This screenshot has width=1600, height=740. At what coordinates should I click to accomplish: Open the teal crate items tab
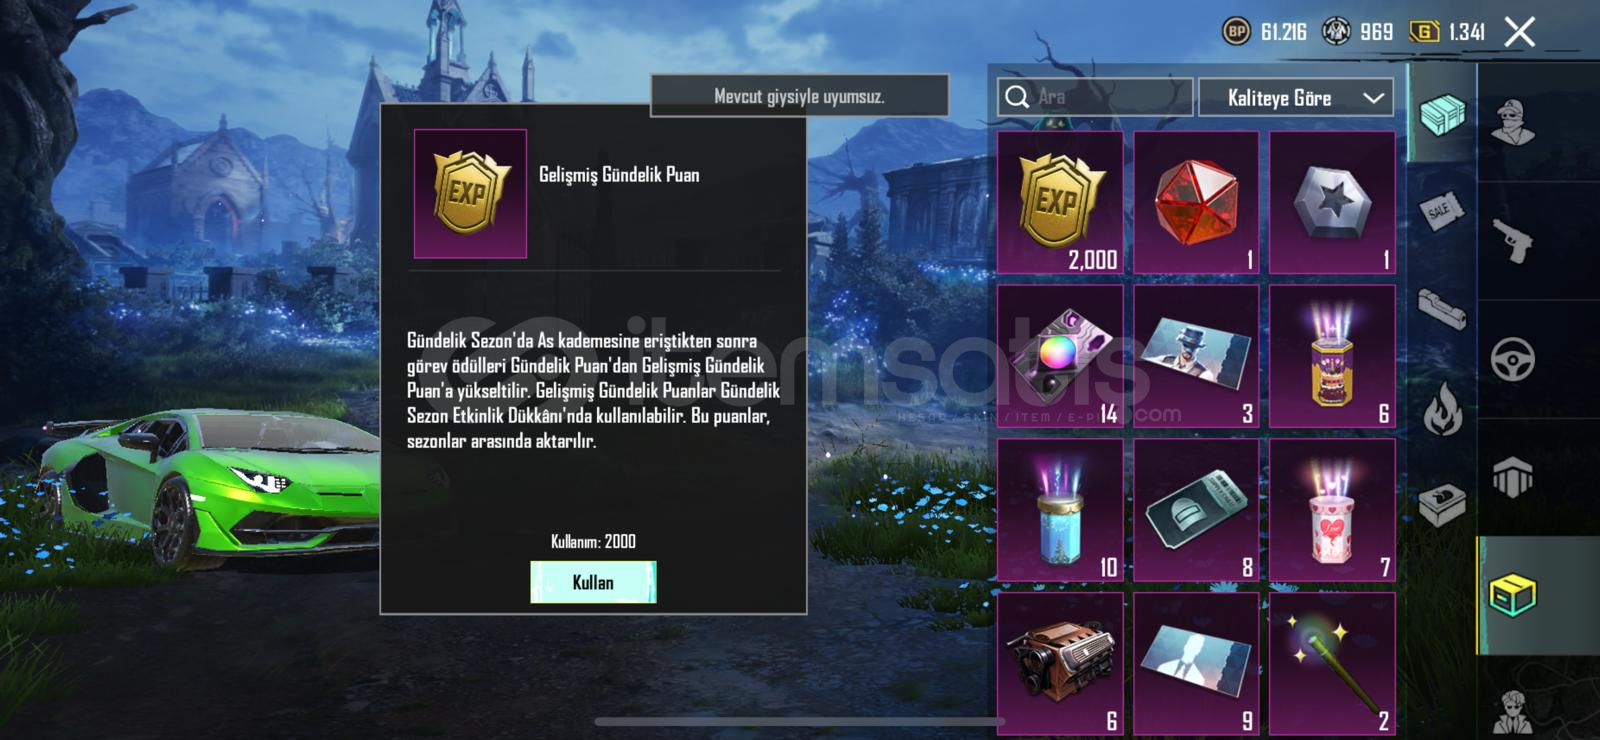pyautogui.click(x=1442, y=115)
